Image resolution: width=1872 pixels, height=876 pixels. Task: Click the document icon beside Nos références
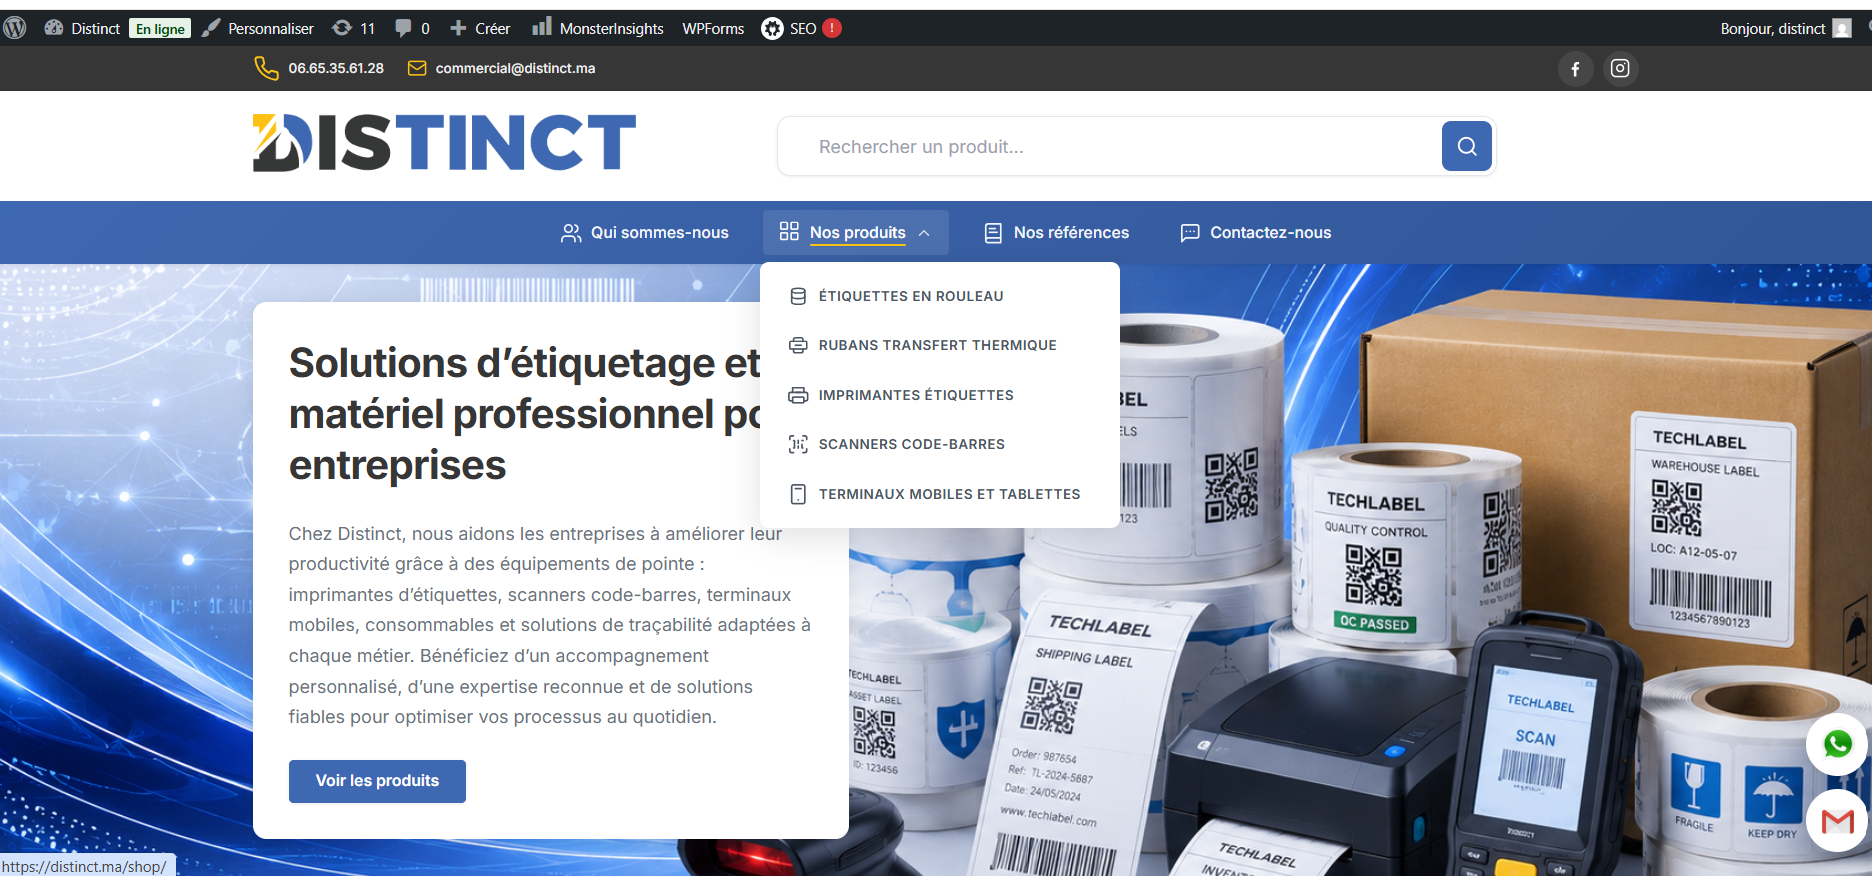pyautogui.click(x=993, y=233)
